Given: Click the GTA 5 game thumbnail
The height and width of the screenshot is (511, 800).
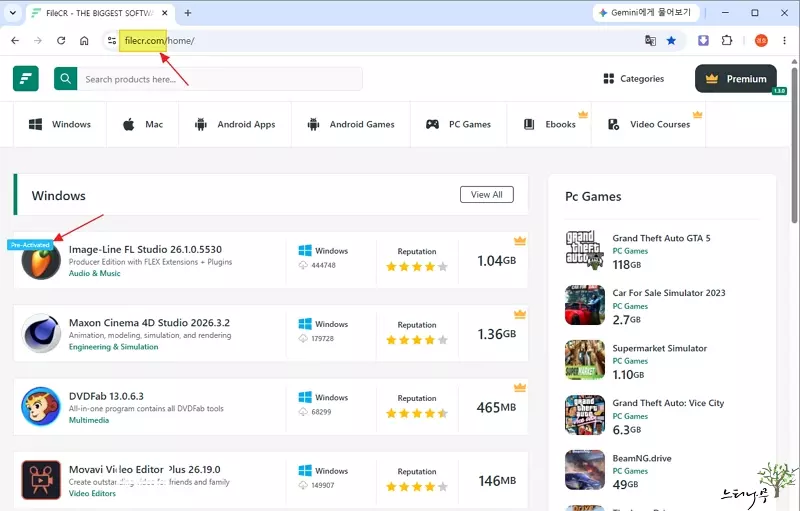Looking at the screenshot, I should [x=585, y=250].
